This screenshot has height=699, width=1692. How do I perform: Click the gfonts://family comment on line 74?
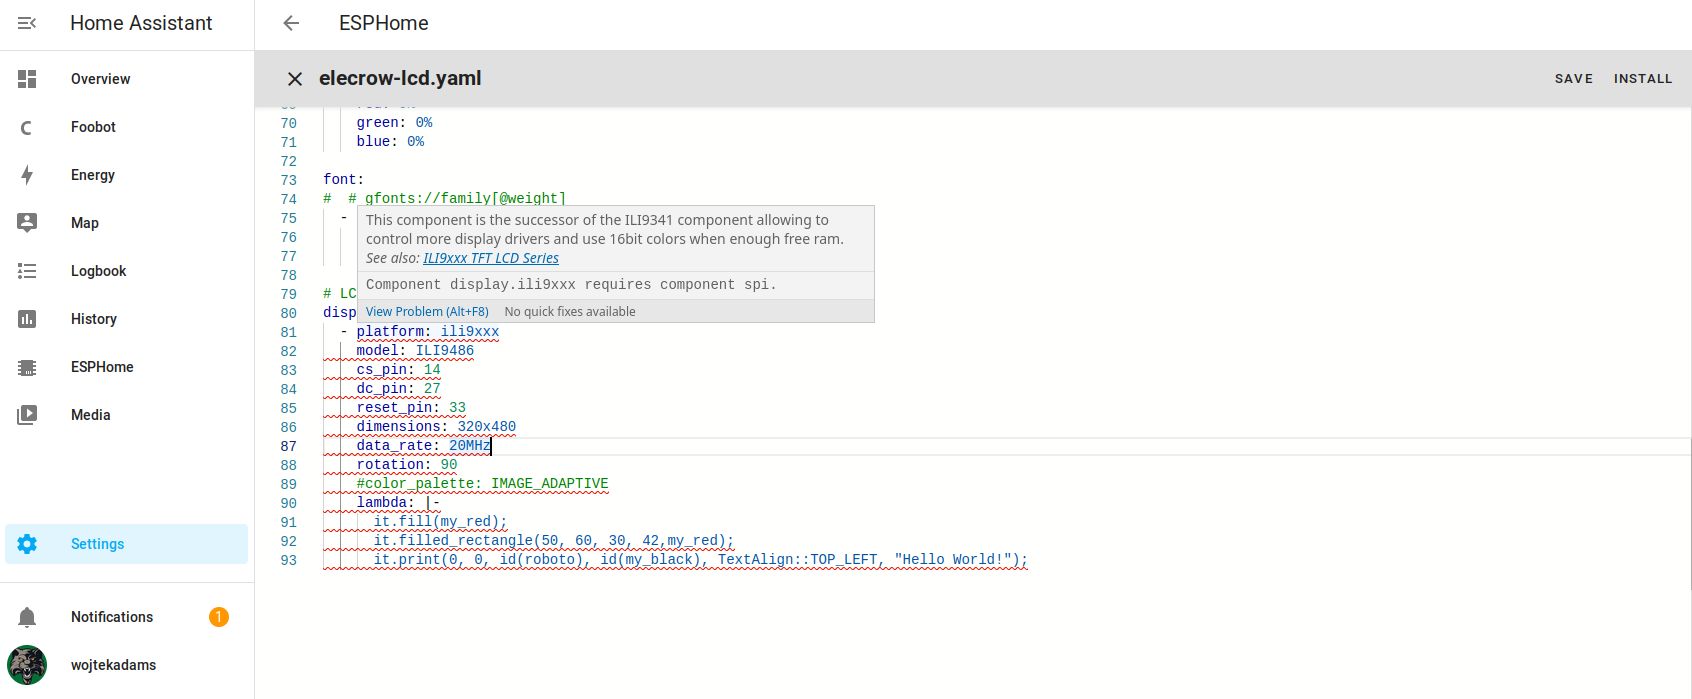(x=445, y=199)
